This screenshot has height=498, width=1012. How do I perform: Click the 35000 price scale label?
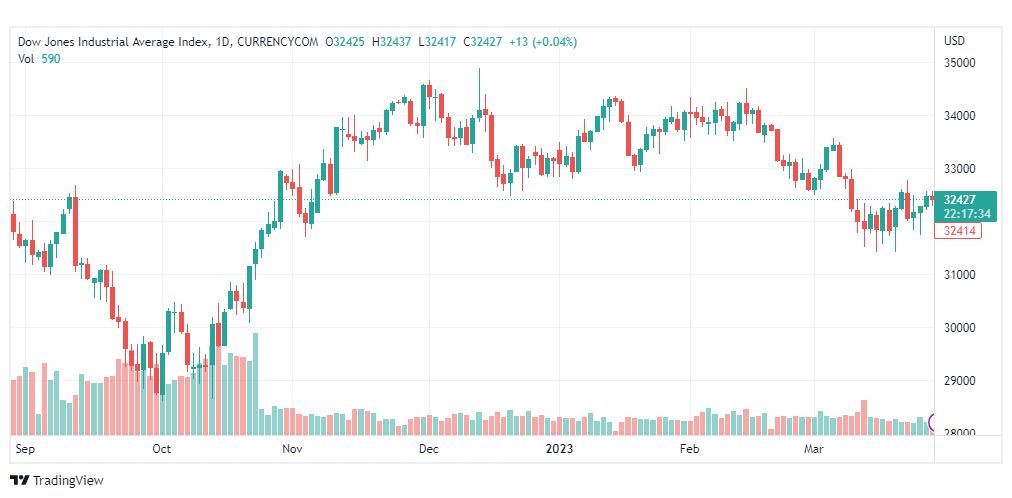point(958,63)
